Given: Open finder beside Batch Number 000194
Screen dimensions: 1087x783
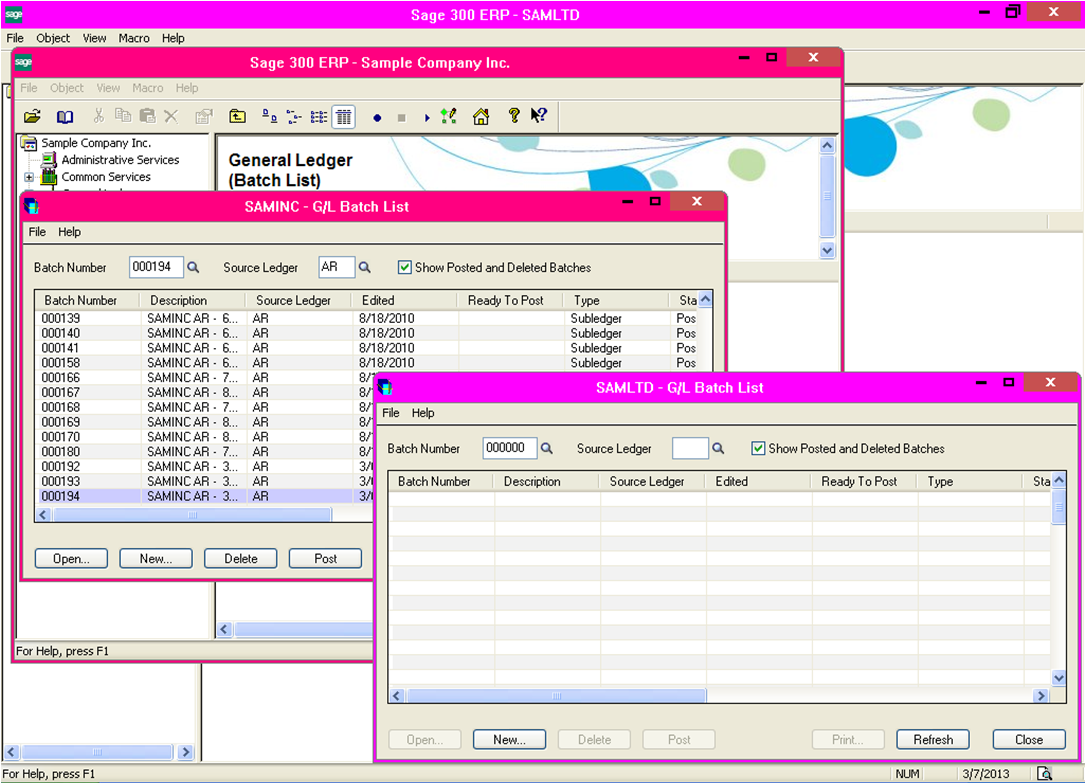Looking at the screenshot, I should [x=193, y=267].
